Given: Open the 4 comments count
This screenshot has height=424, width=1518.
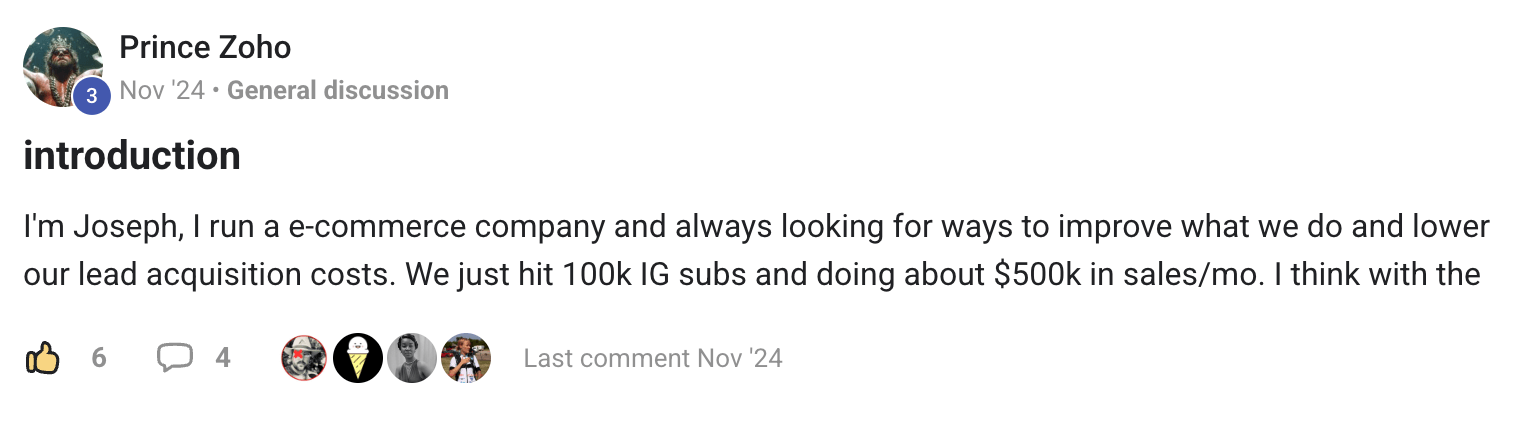Looking at the screenshot, I should coord(223,358).
